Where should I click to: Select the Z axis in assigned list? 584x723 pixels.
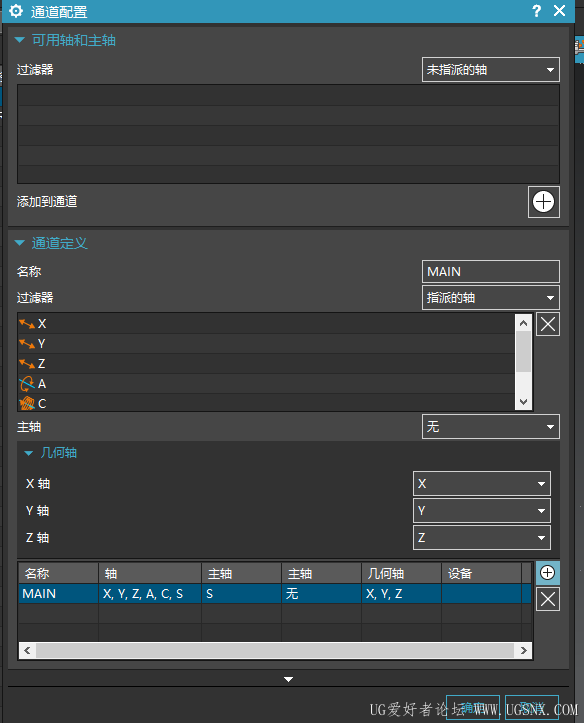point(266,364)
